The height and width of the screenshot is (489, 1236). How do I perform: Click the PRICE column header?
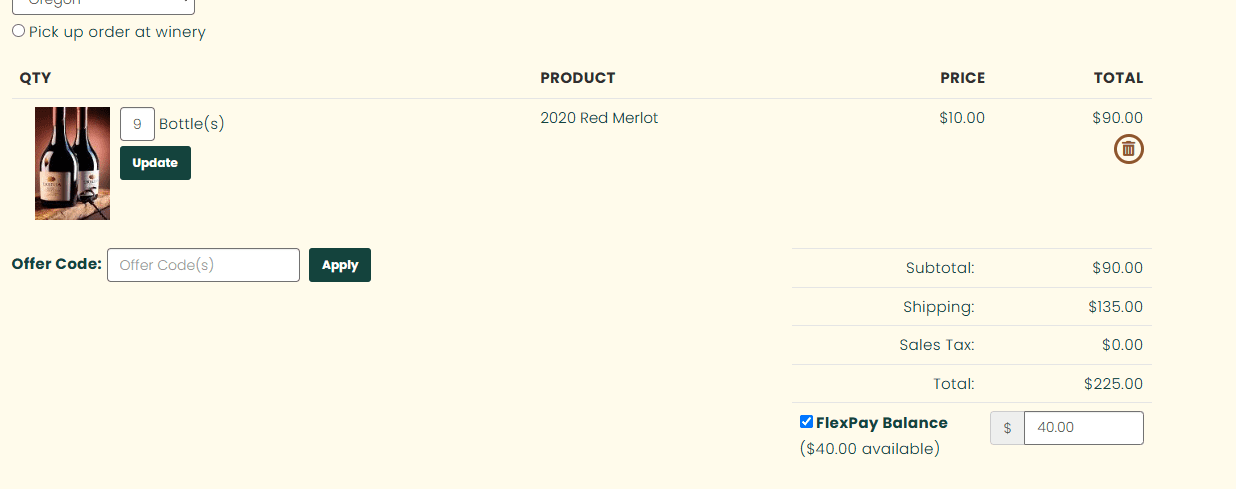point(962,78)
